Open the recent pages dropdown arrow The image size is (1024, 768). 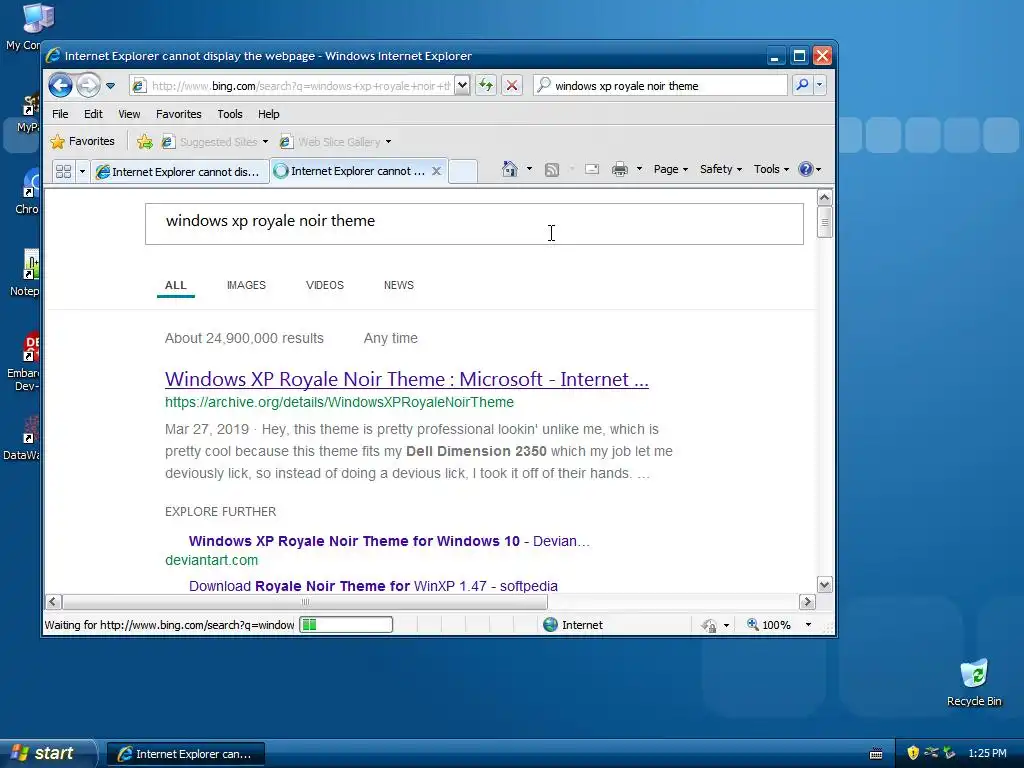(110, 86)
